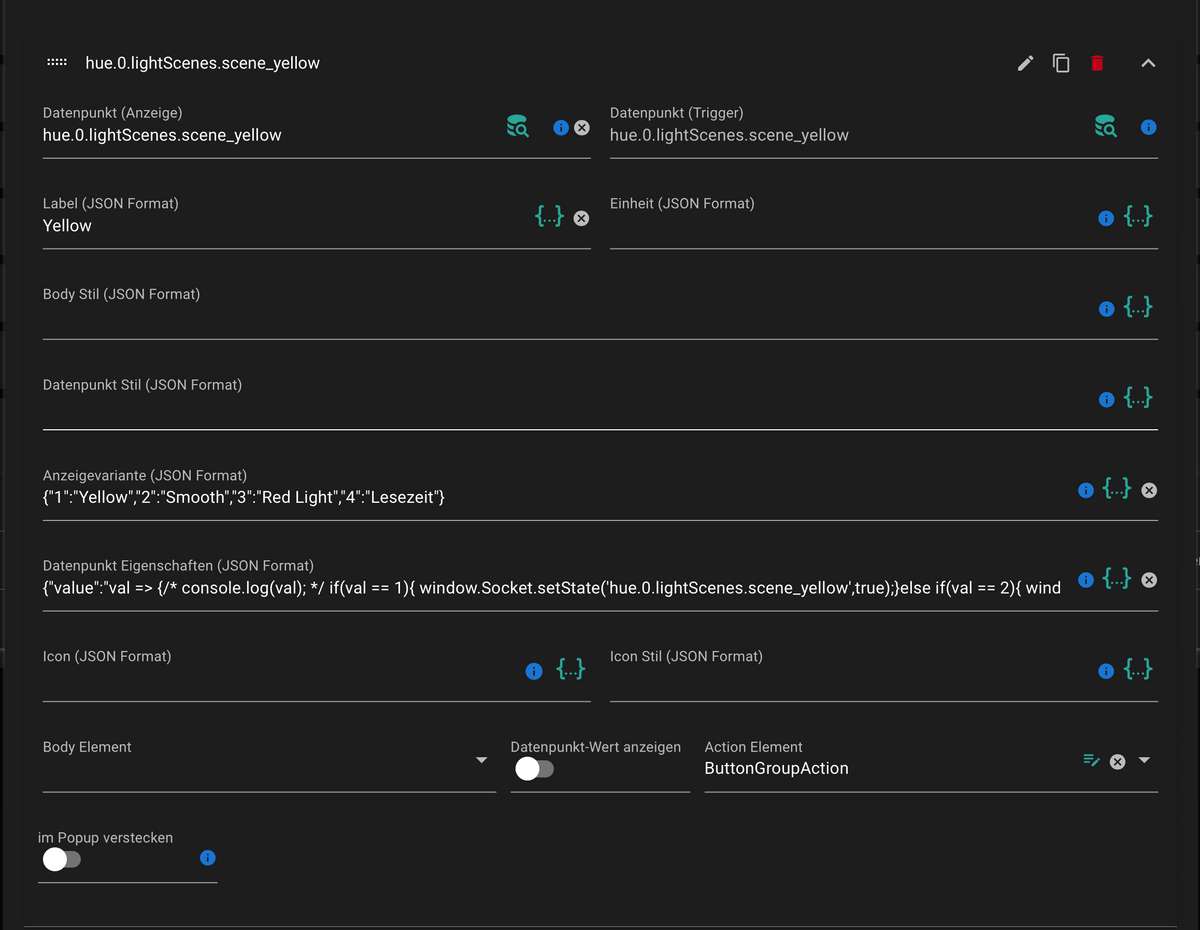Screen dimensions: 1200x930
Task: Grab the drag handle next to the entry title
Action: point(57,63)
